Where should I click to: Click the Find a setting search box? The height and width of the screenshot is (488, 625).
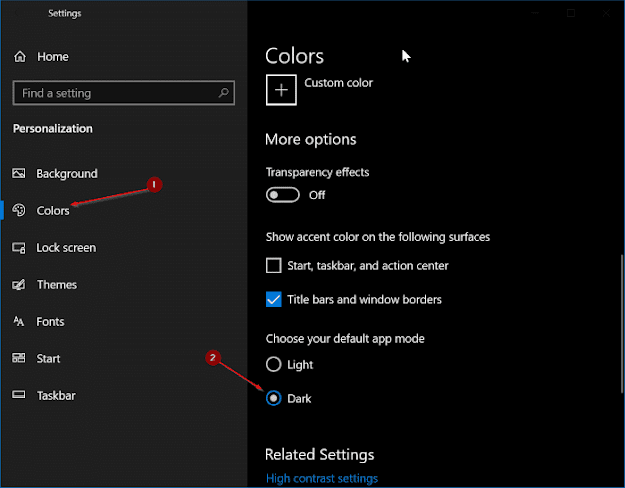point(115,93)
